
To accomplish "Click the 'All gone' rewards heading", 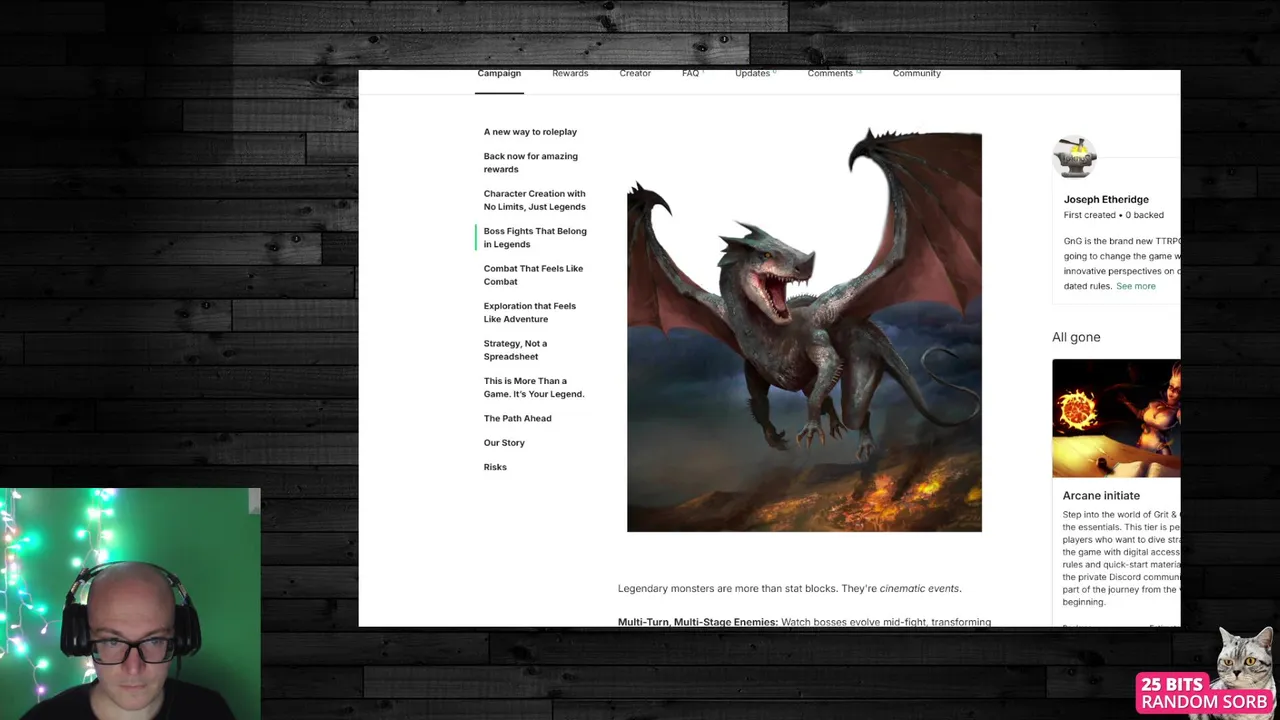I will click(1076, 337).
